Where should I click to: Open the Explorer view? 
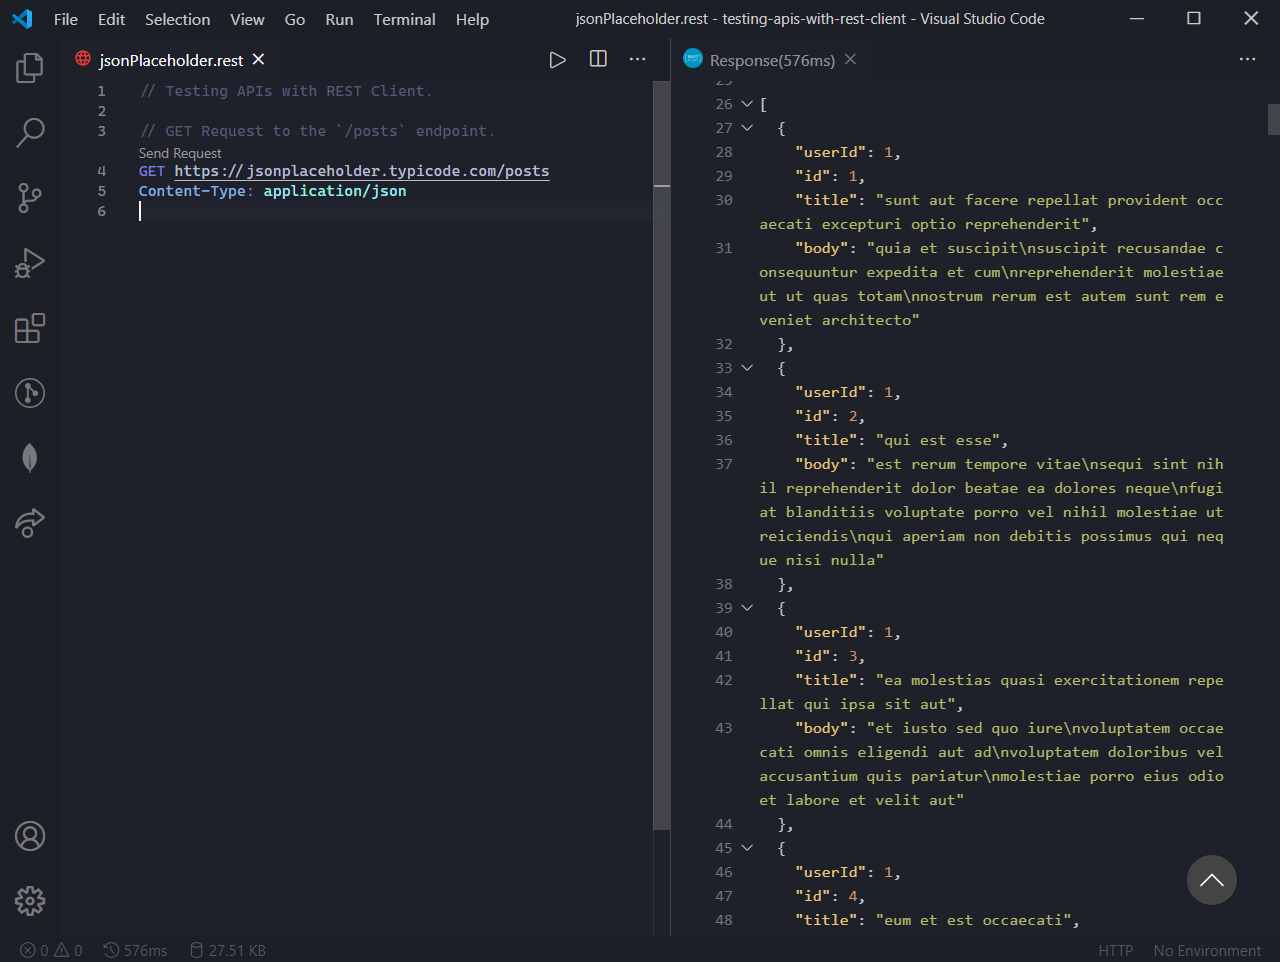(29, 67)
